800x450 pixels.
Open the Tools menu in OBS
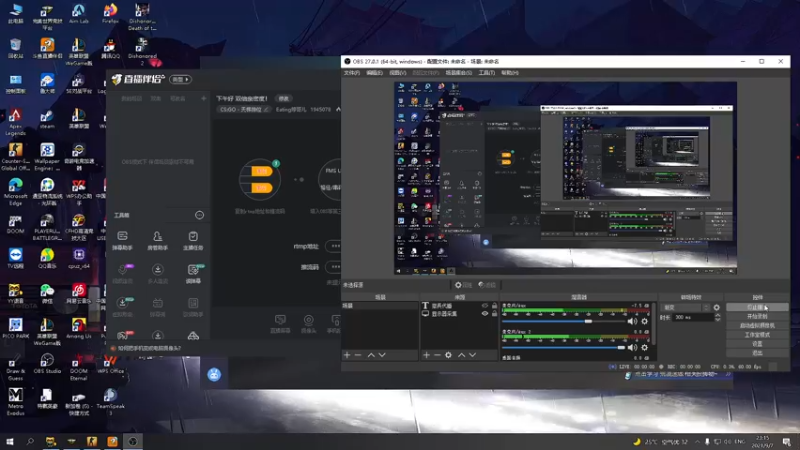pyautogui.click(x=486, y=73)
